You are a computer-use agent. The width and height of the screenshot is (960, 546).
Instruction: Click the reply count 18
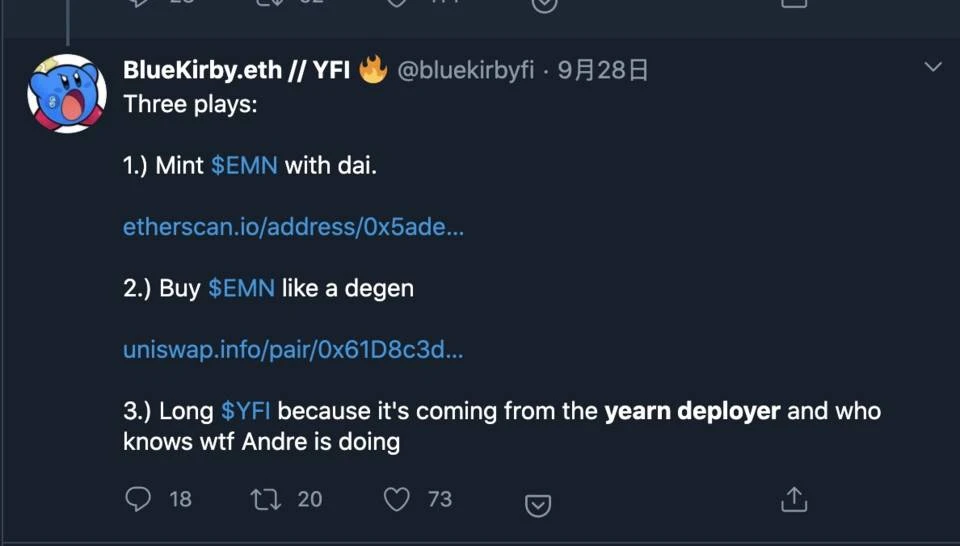pyautogui.click(x=181, y=499)
